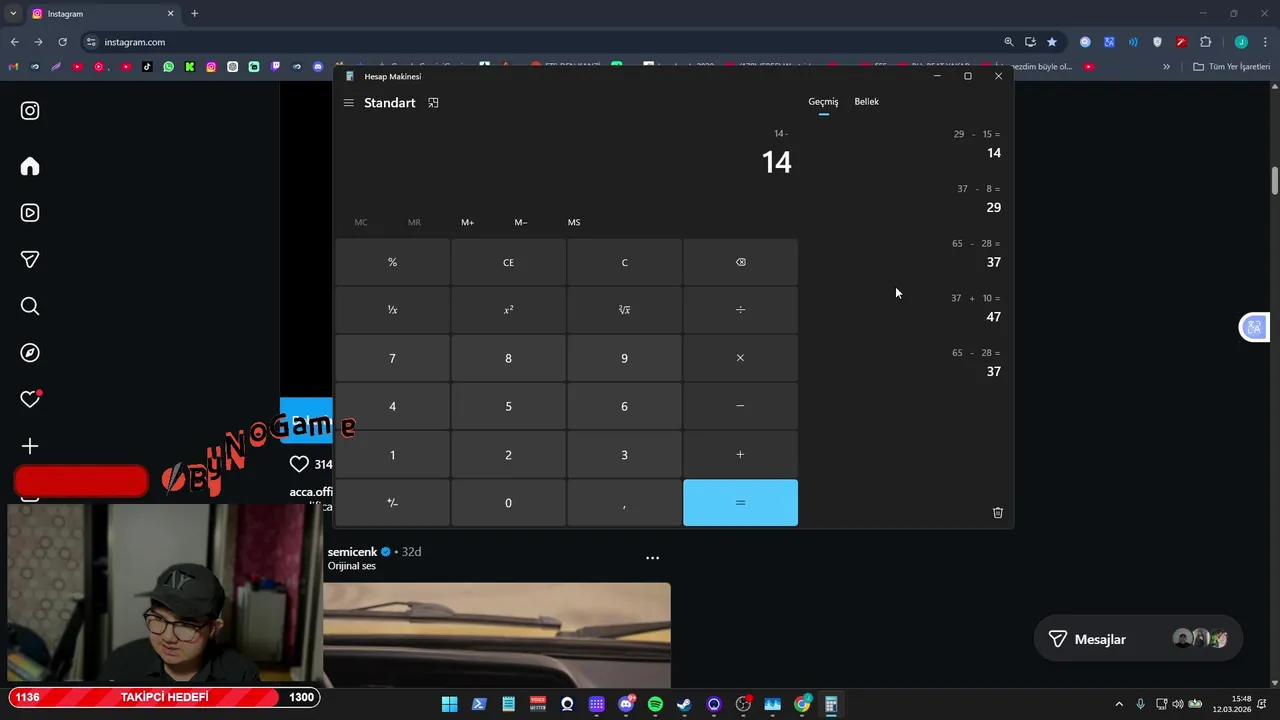Click Instagram Create plus icon
This screenshot has width=1280, height=720.
tap(30, 446)
